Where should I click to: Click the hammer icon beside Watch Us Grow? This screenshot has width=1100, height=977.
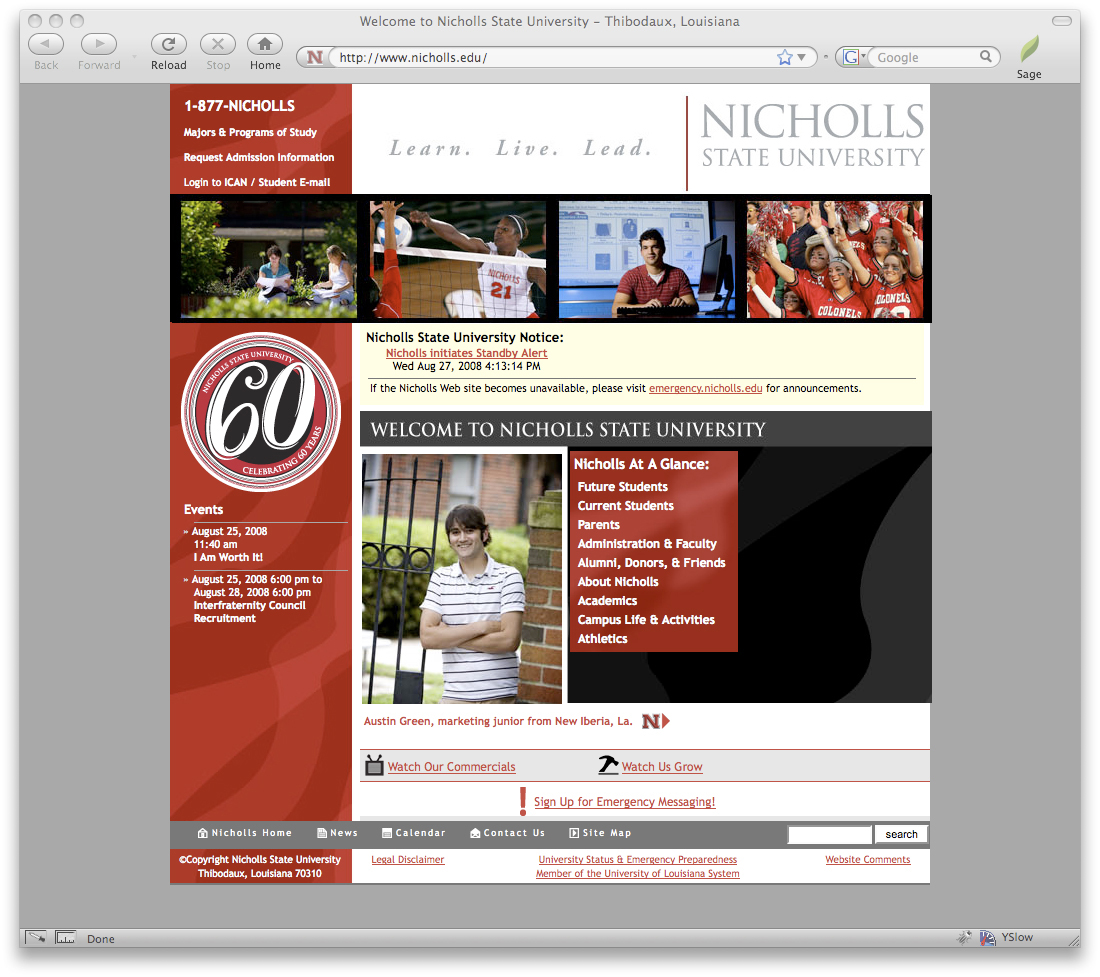tap(608, 766)
